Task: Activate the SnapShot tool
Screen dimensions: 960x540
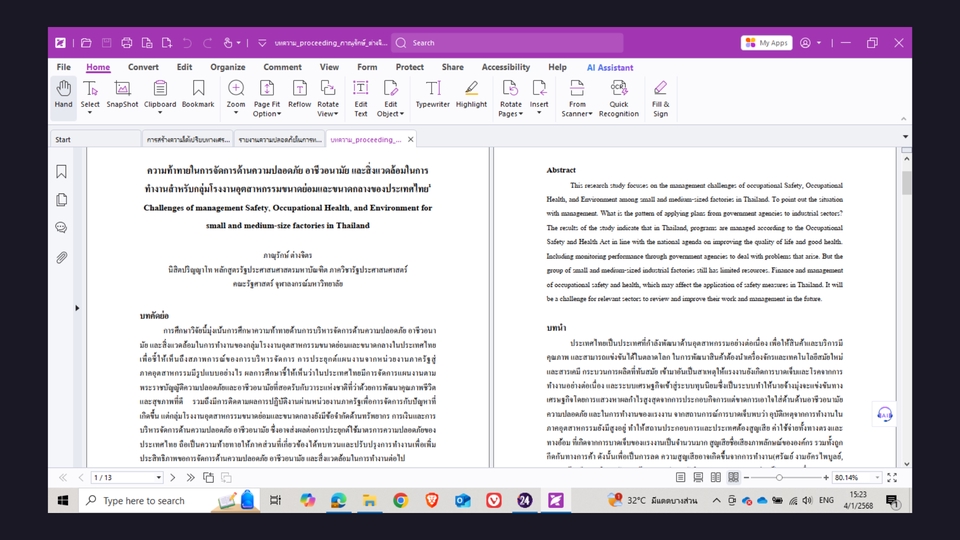Action: click(122, 94)
